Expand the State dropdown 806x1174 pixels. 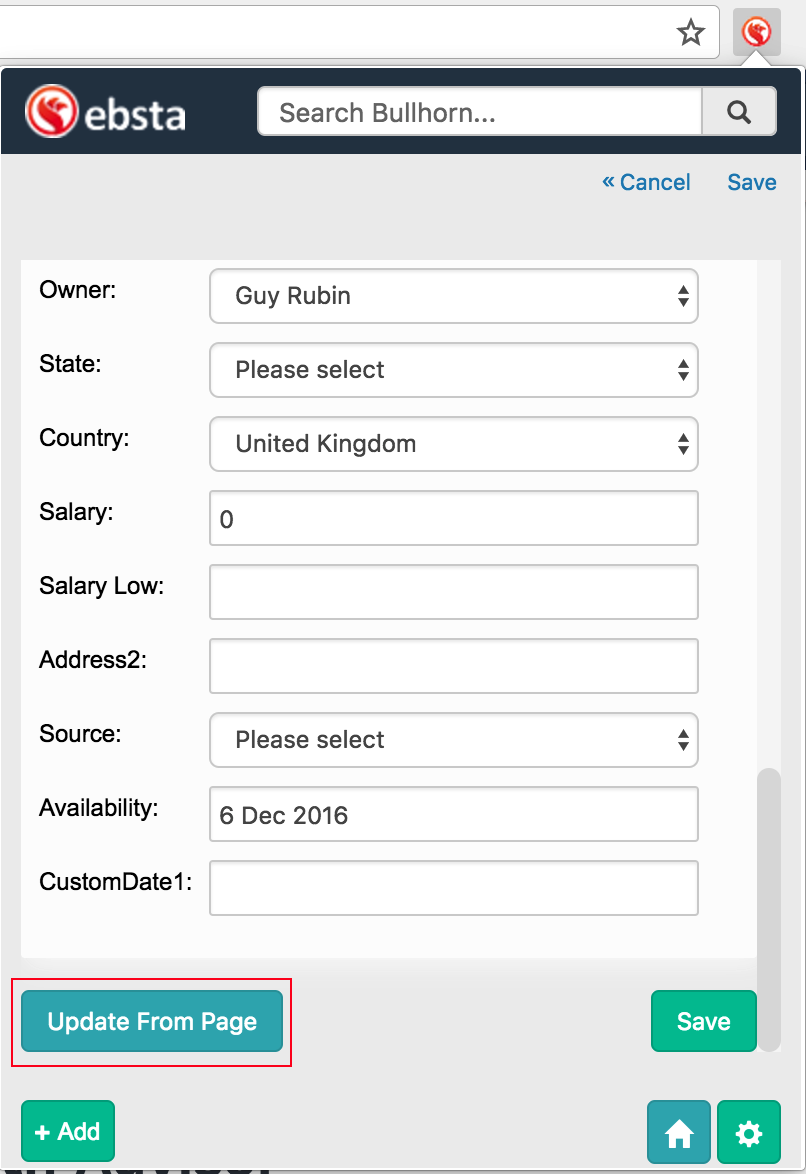point(453,370)
